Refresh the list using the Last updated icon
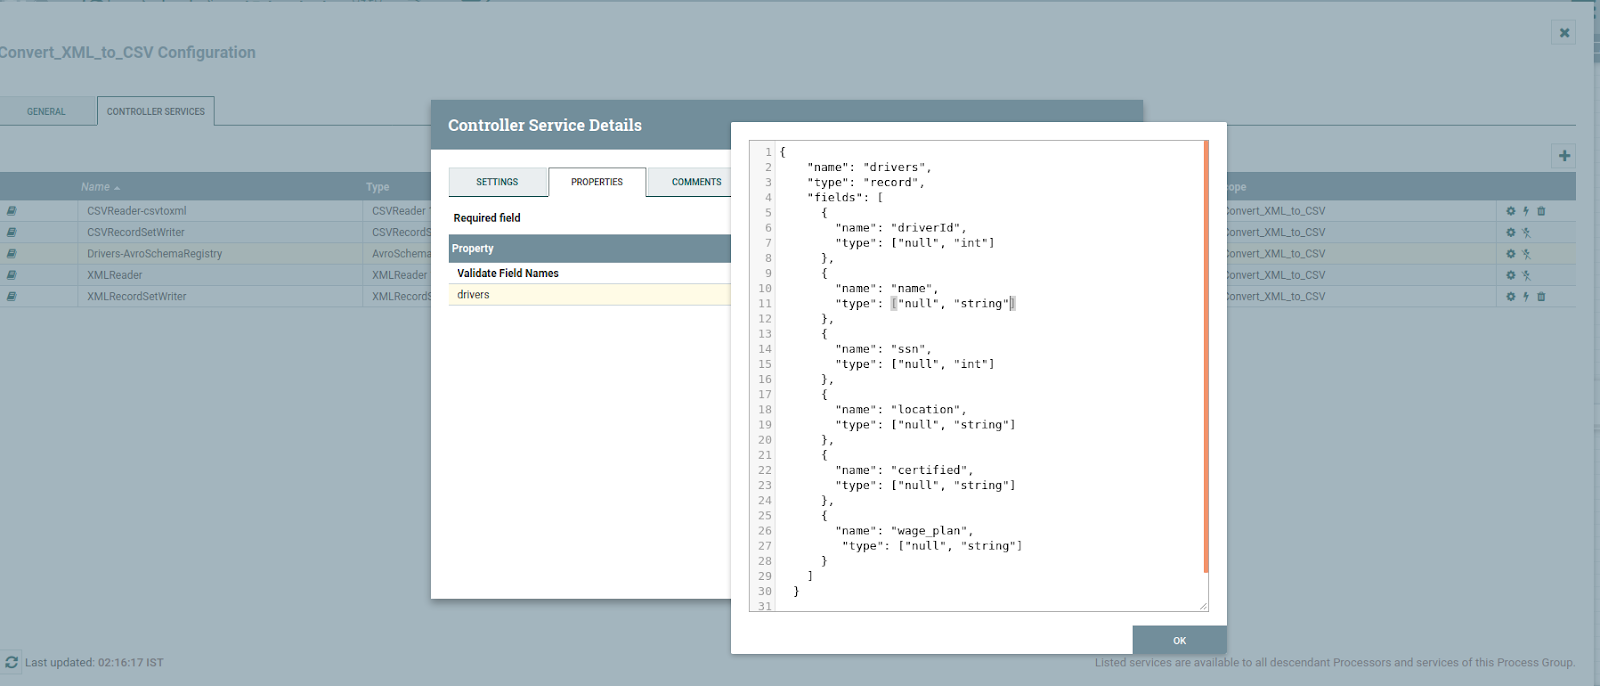Screen dimensions: 1600x686 12,662
